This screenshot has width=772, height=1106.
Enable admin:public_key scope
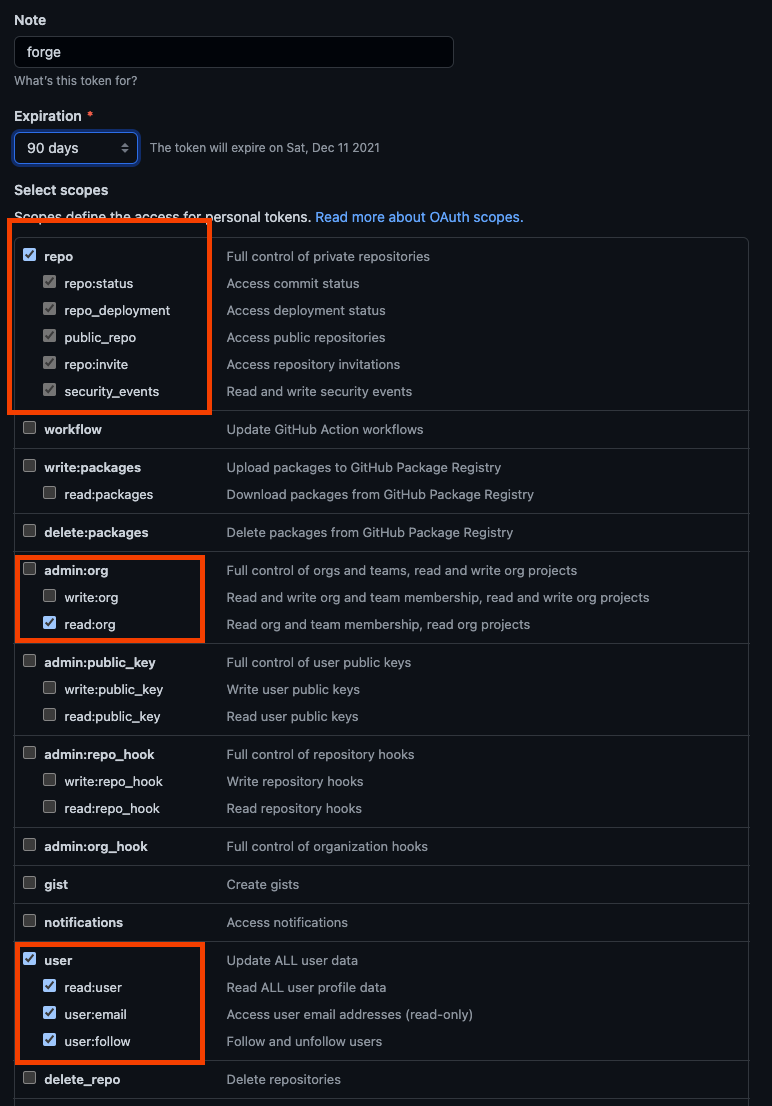[x=30, y=660]
